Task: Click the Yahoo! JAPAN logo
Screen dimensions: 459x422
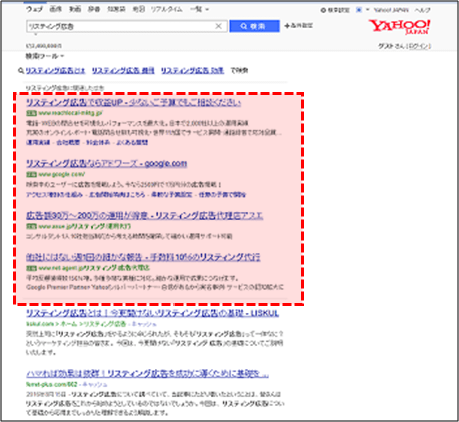Action: 399,27
